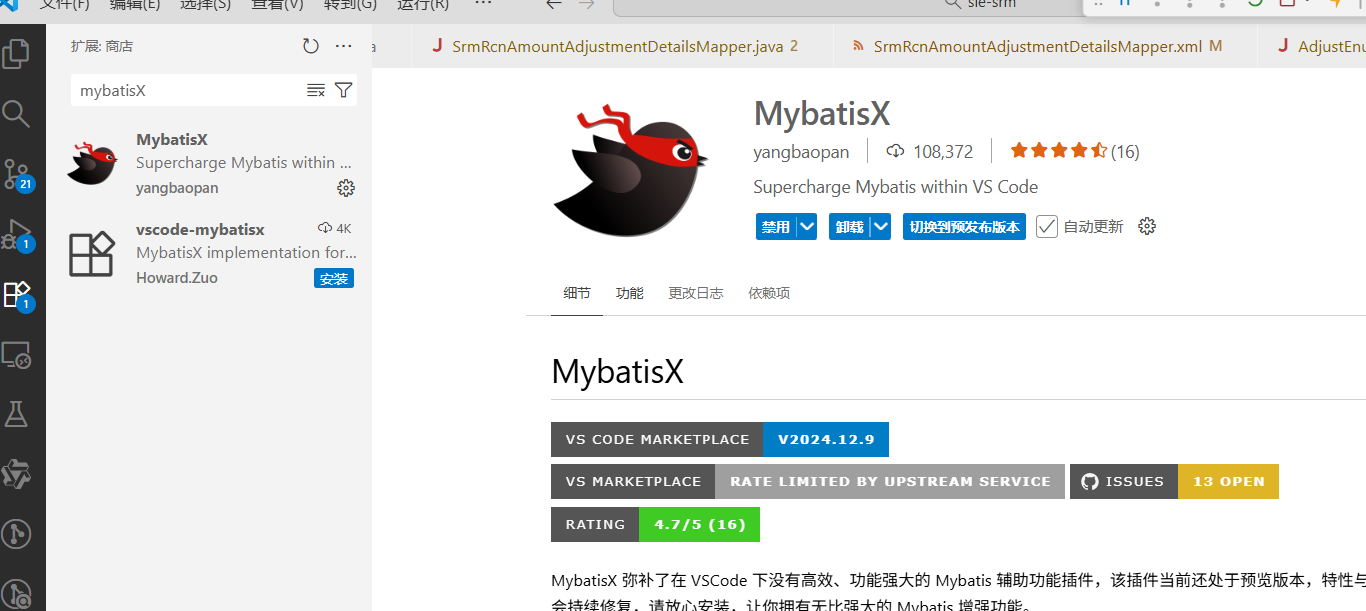Open the Remote Explorer view
The height and width of the screenshot is (611, 1366).
pos(17,354)
